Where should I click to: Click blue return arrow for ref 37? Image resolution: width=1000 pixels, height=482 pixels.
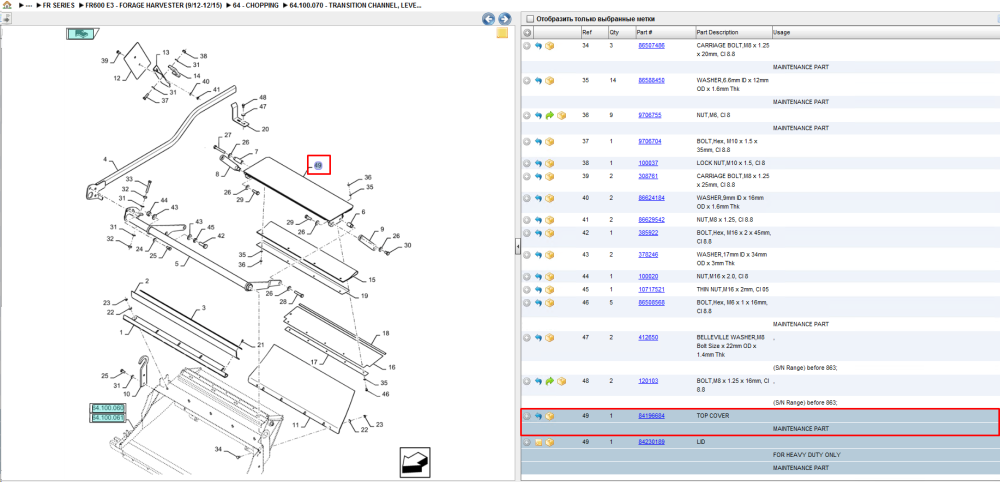click(538, 142)
